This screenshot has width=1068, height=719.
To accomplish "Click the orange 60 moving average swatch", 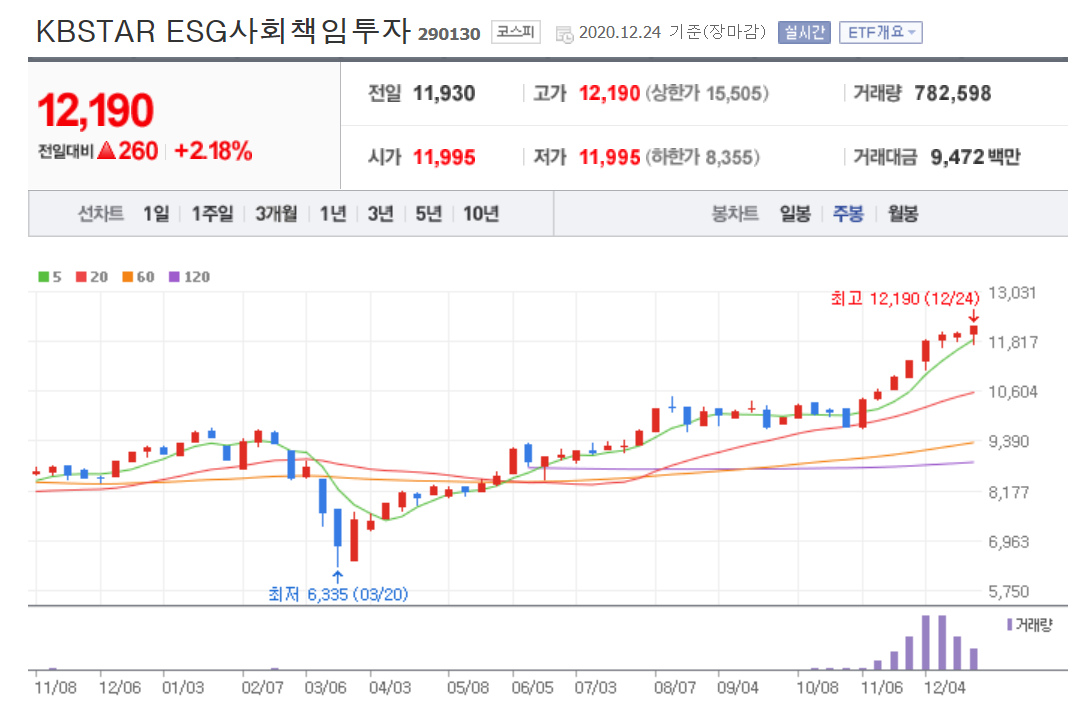I will tap(127, 277).
